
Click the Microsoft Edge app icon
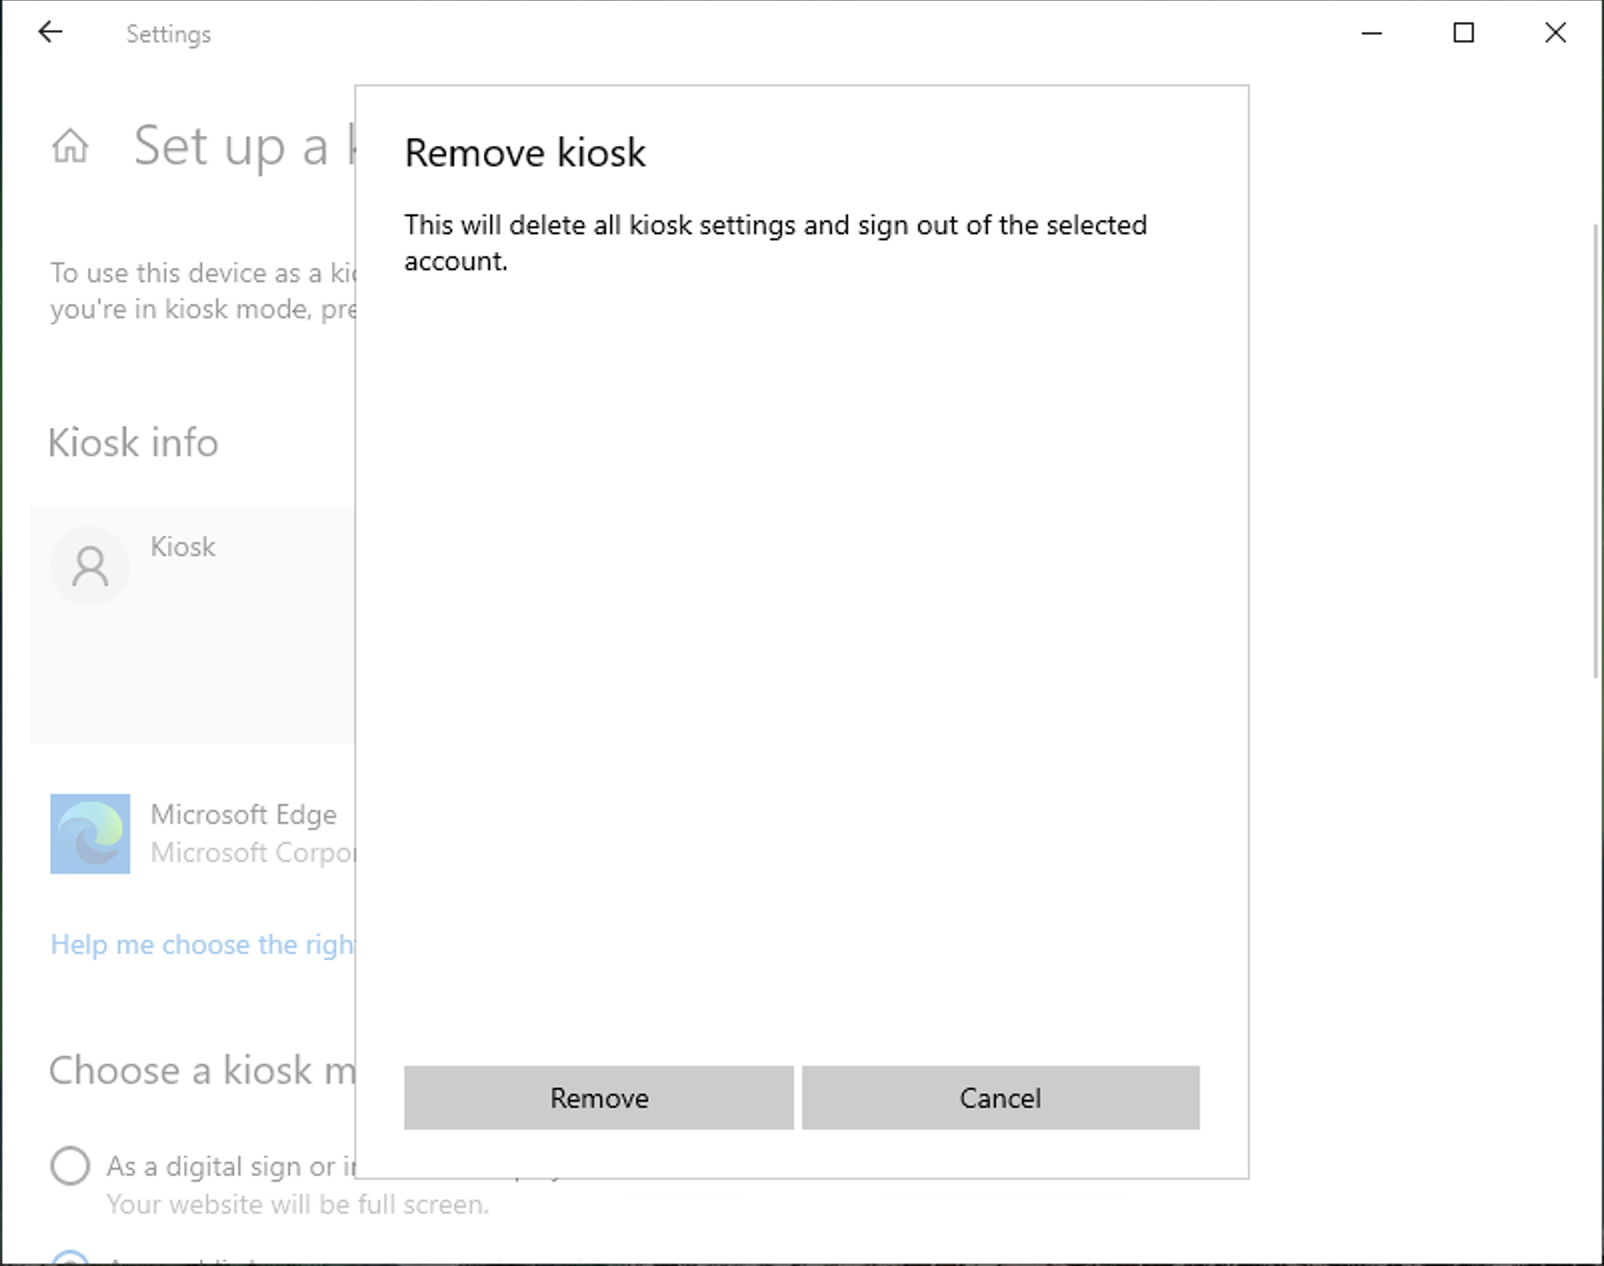(90, 834)
